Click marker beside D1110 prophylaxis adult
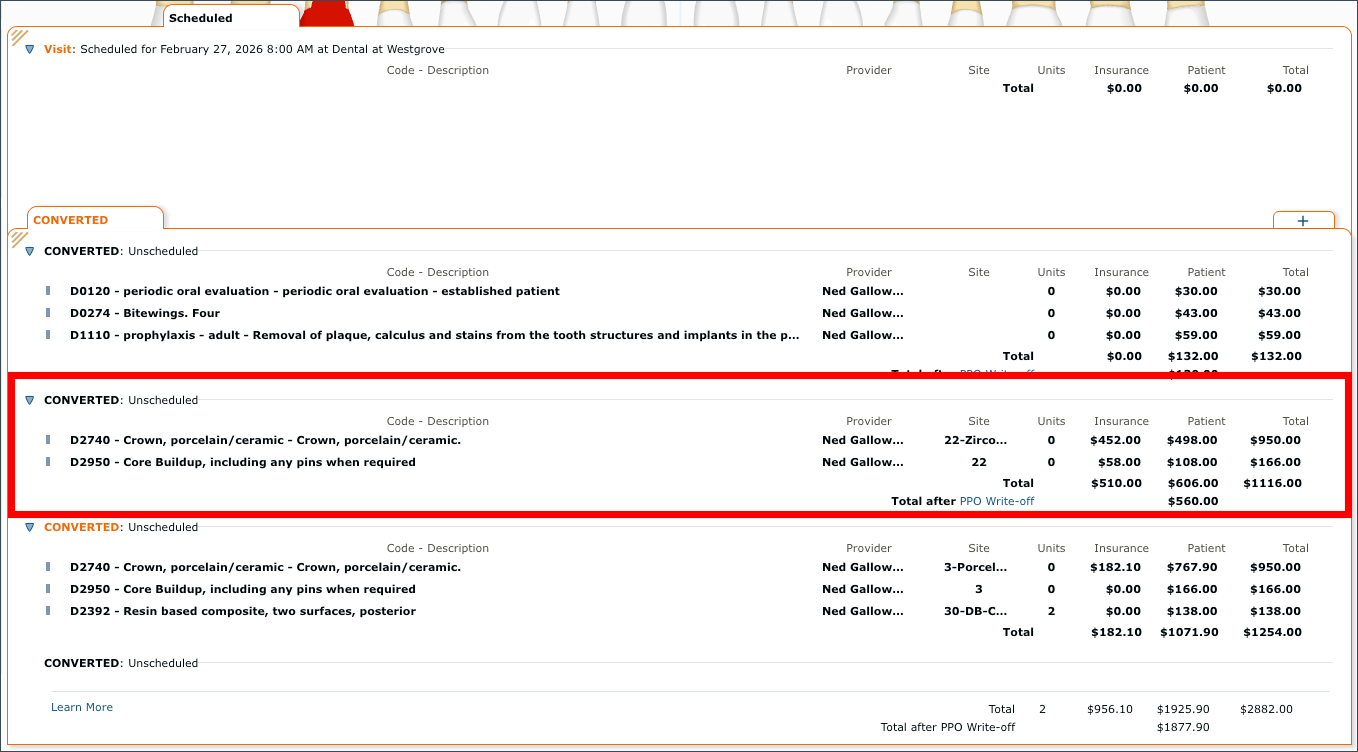Screen dimensions: 1358x752 point(47,335)
